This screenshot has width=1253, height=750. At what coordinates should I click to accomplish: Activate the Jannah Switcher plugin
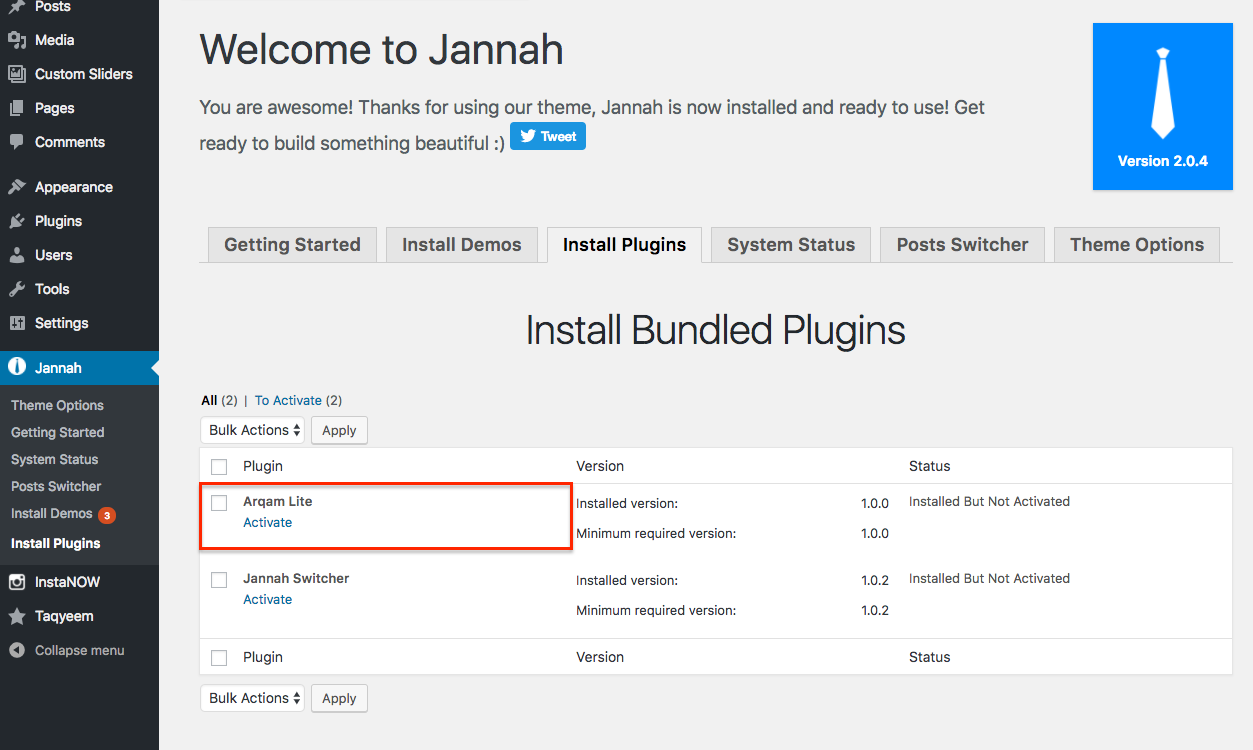coord(268,600)
